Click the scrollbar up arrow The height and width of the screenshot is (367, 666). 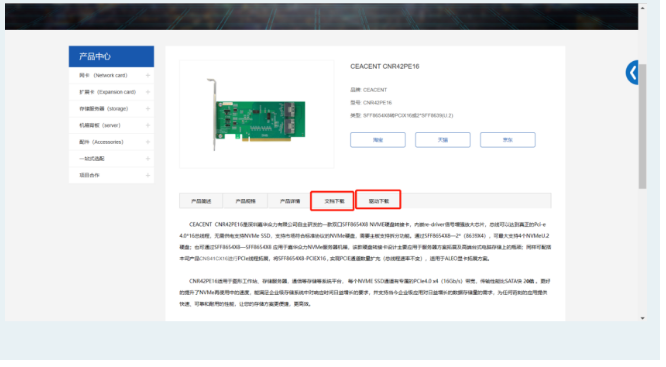[642, 8]
